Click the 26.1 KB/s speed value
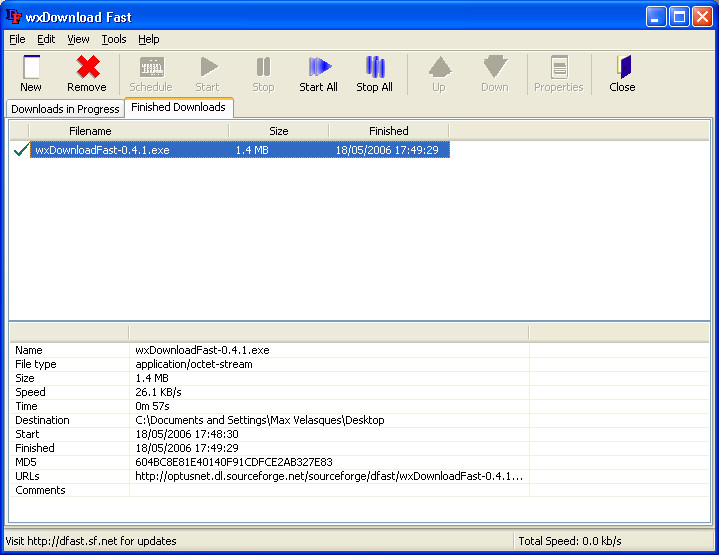Screen dimensions: 719x555 (x=159, y=392)
